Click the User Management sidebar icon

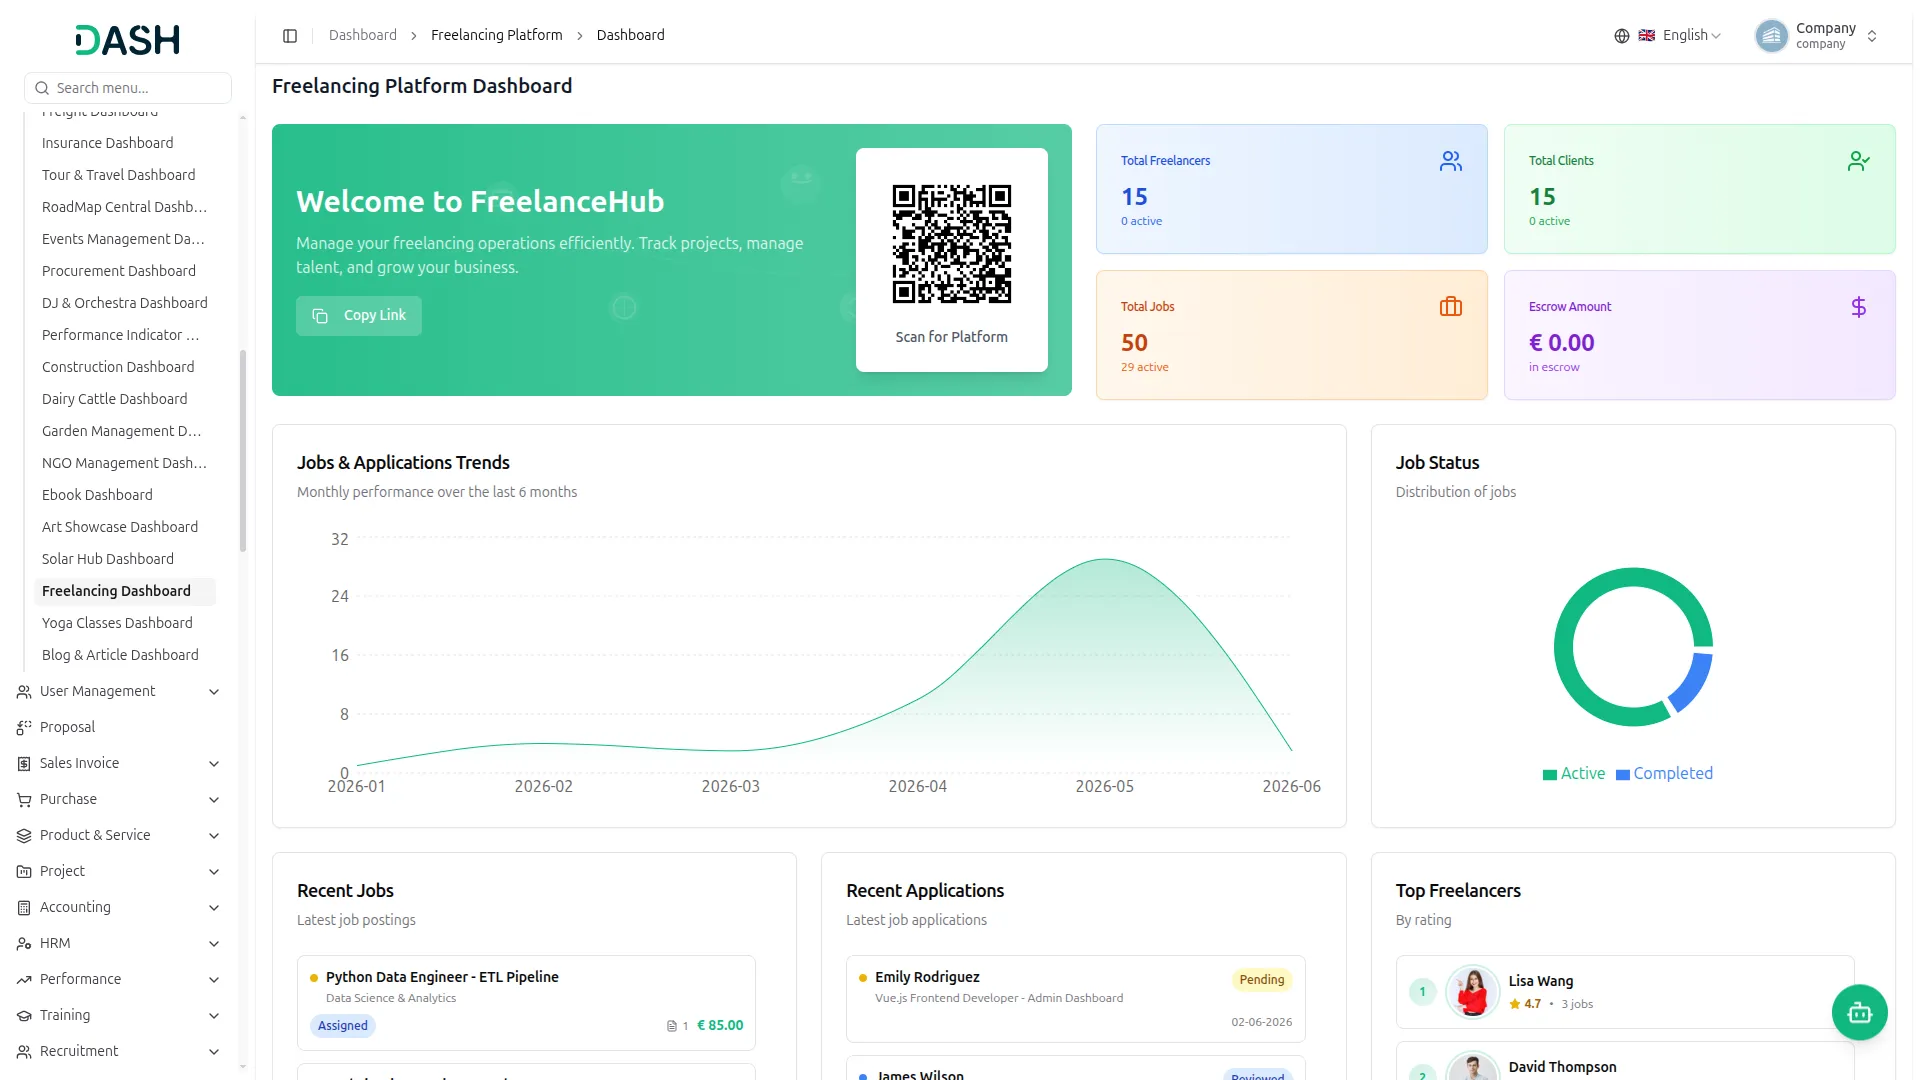(24, 692)
